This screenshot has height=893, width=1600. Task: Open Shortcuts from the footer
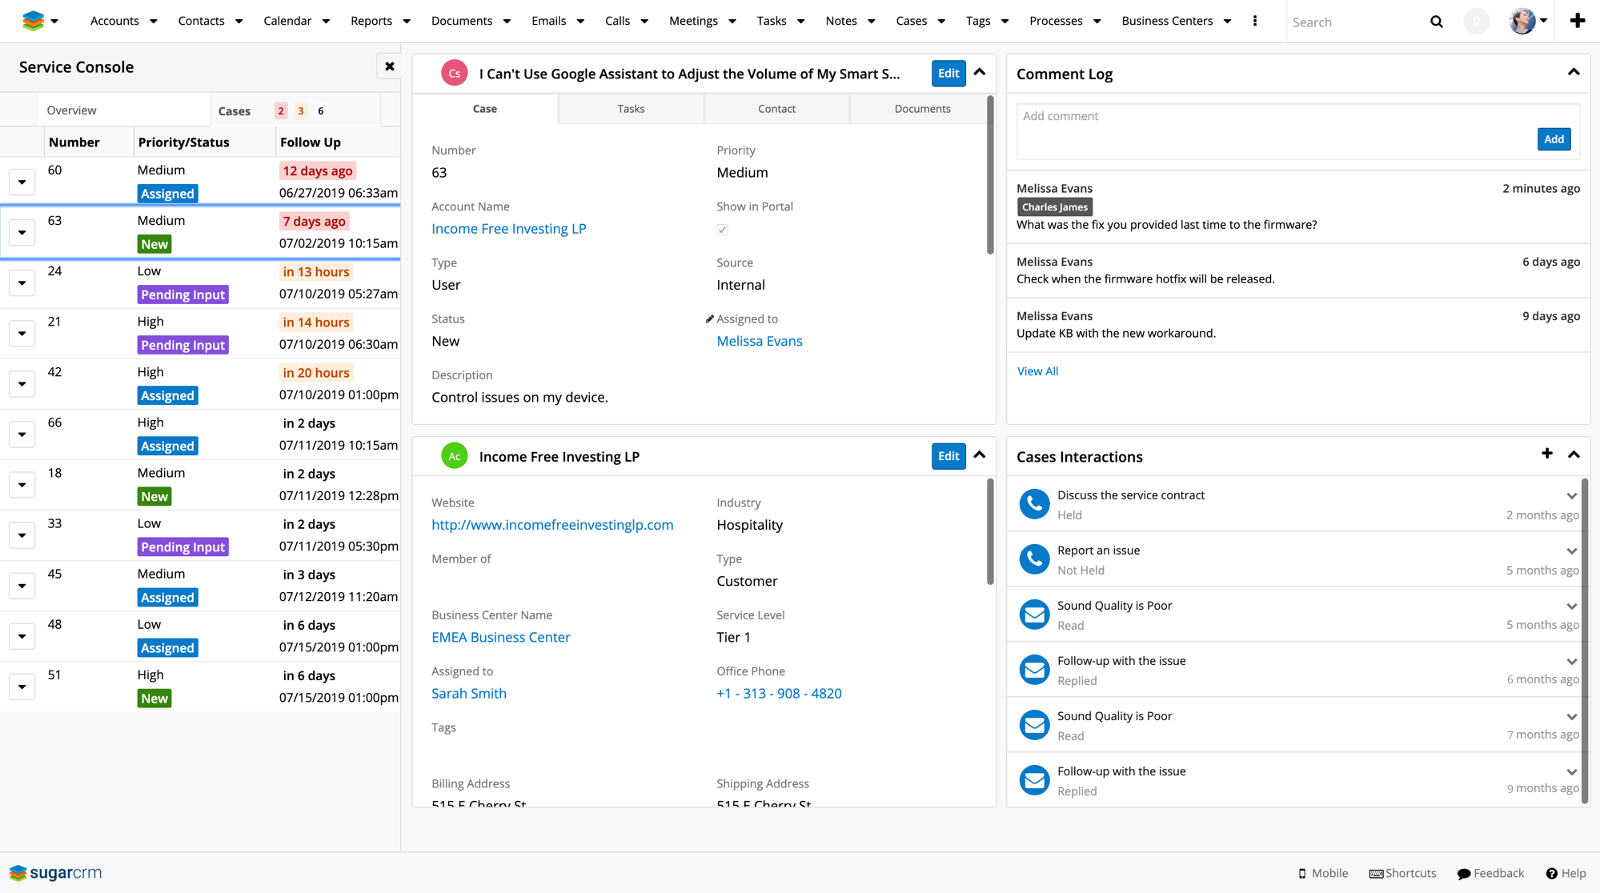[1402, 873]
